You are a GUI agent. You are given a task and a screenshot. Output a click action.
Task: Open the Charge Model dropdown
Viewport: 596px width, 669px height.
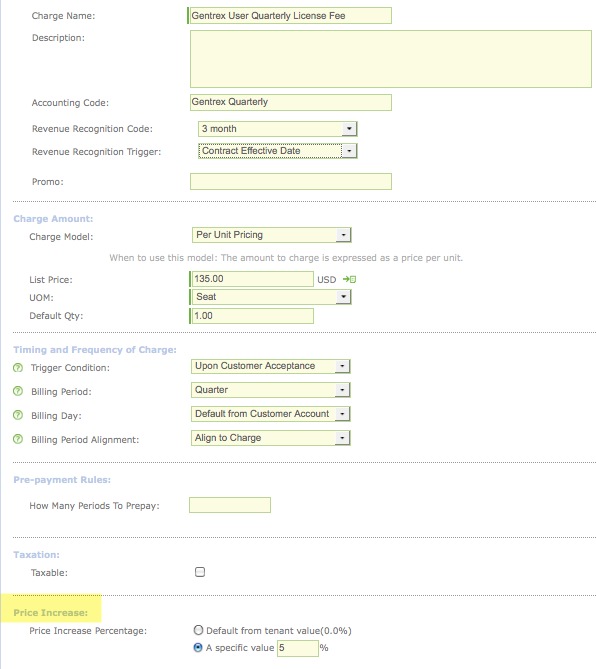pos(271,235)
